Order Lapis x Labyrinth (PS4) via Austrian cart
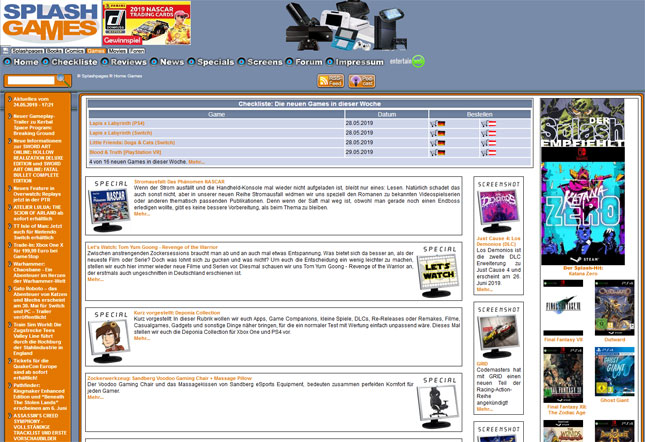The height and width of the screenshot is (442, 645). click(489, 124)
